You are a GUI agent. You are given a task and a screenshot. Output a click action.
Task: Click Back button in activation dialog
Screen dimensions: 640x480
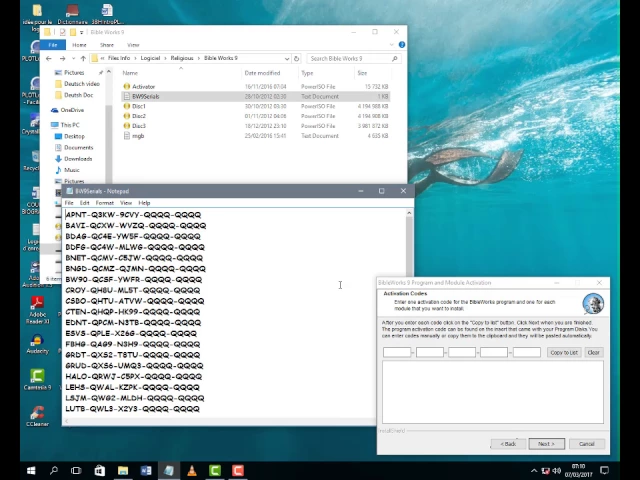coord(508,444)
